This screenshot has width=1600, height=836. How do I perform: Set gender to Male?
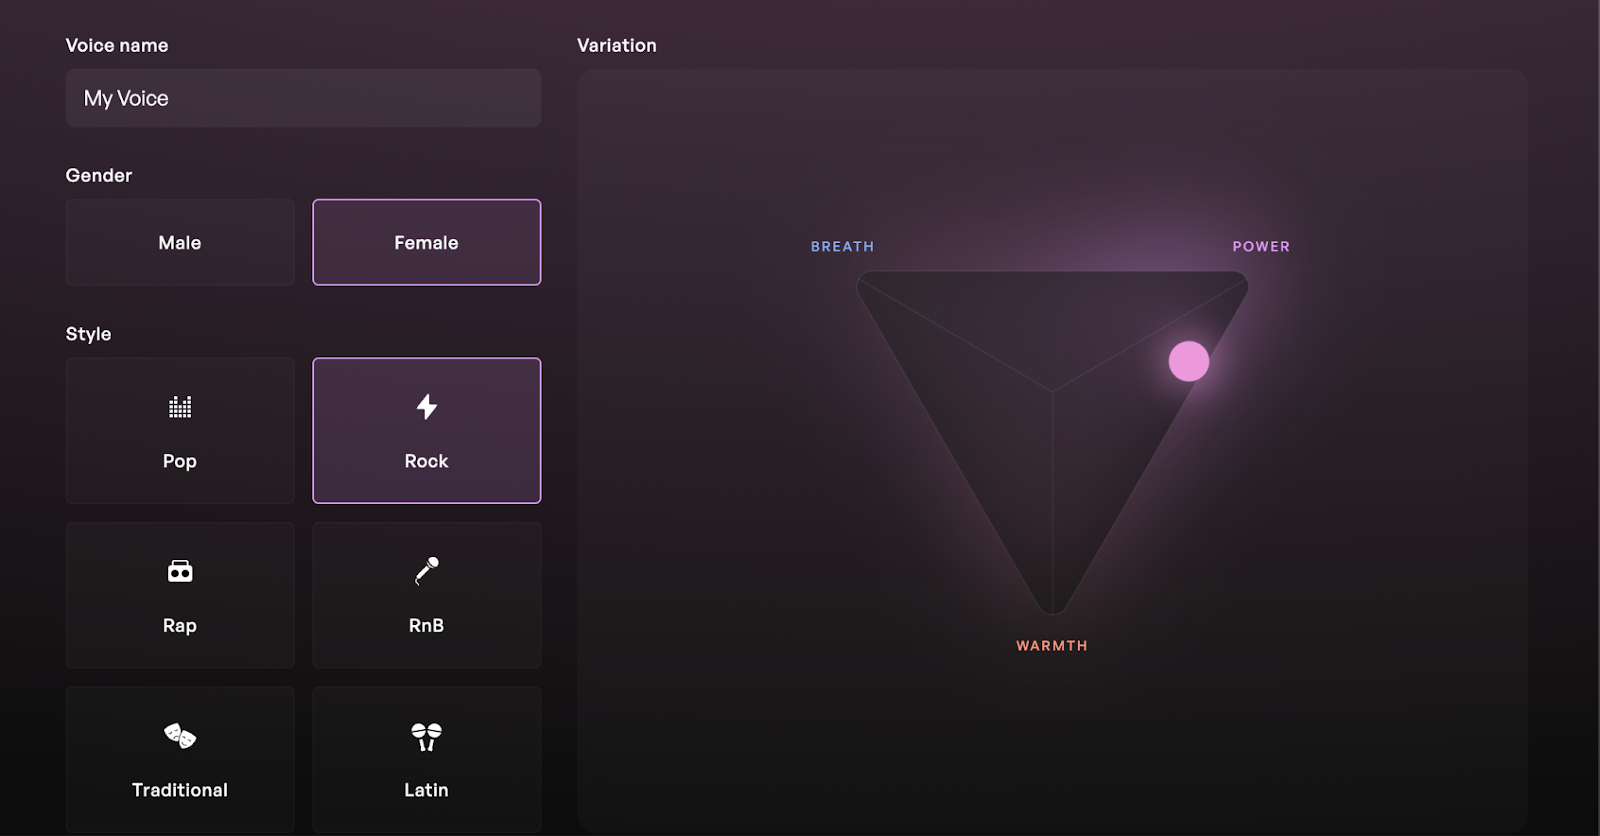coord(180,243)
